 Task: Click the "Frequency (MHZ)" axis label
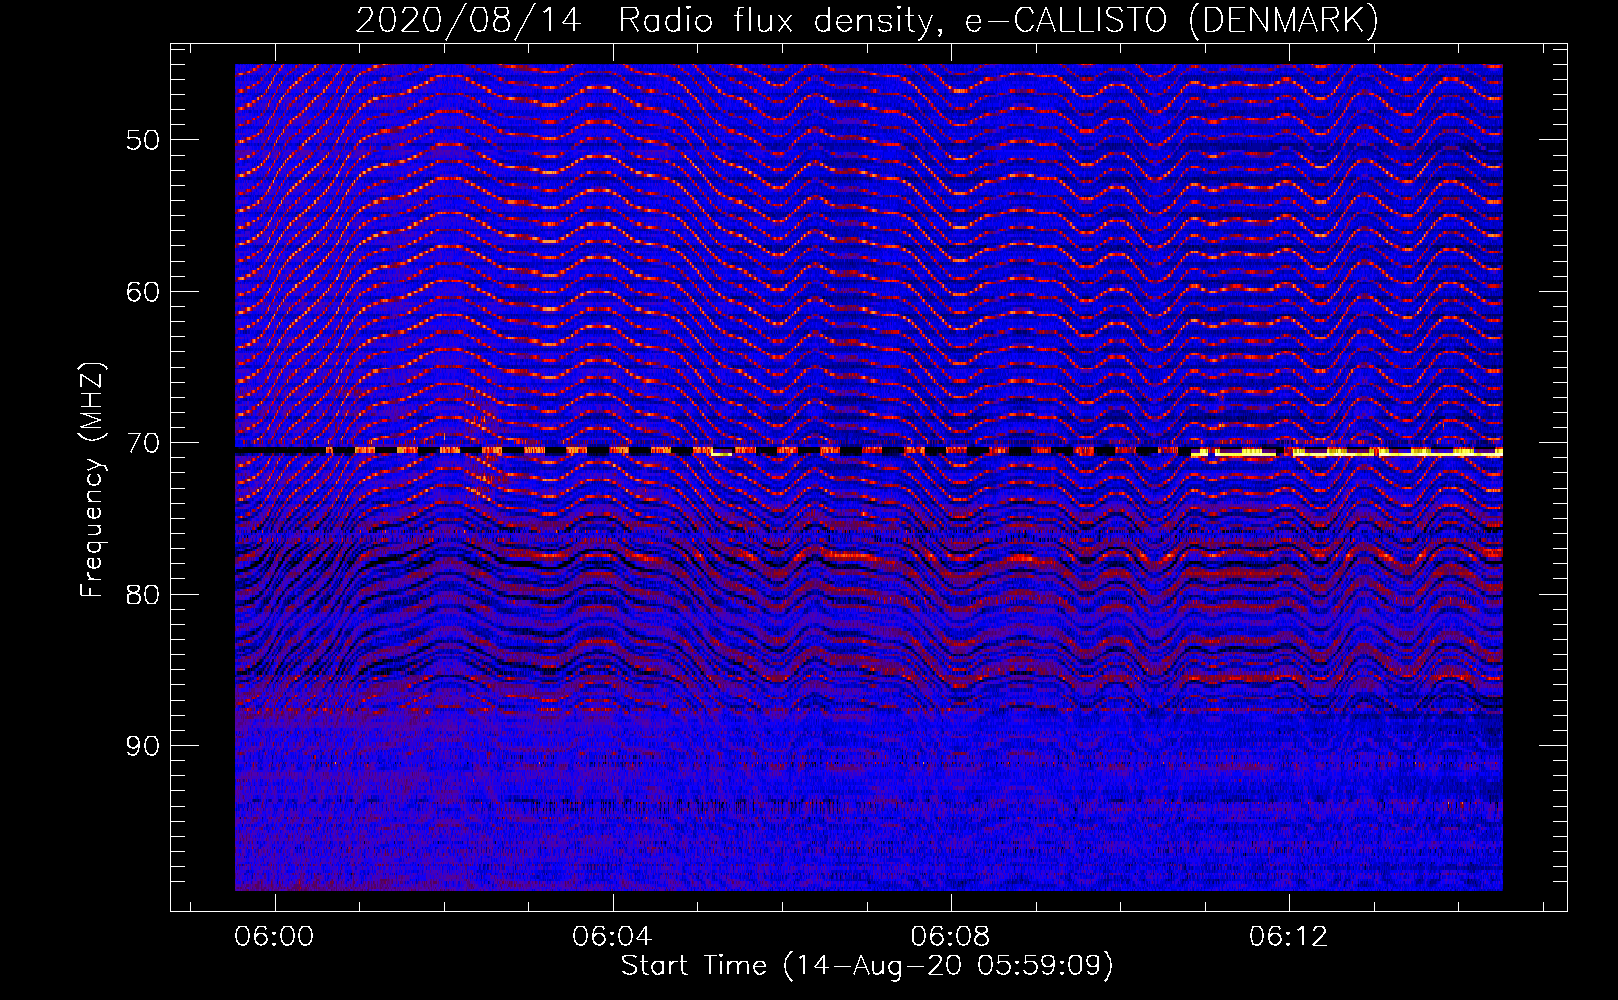pyautogui.click(x=92, y=480)
